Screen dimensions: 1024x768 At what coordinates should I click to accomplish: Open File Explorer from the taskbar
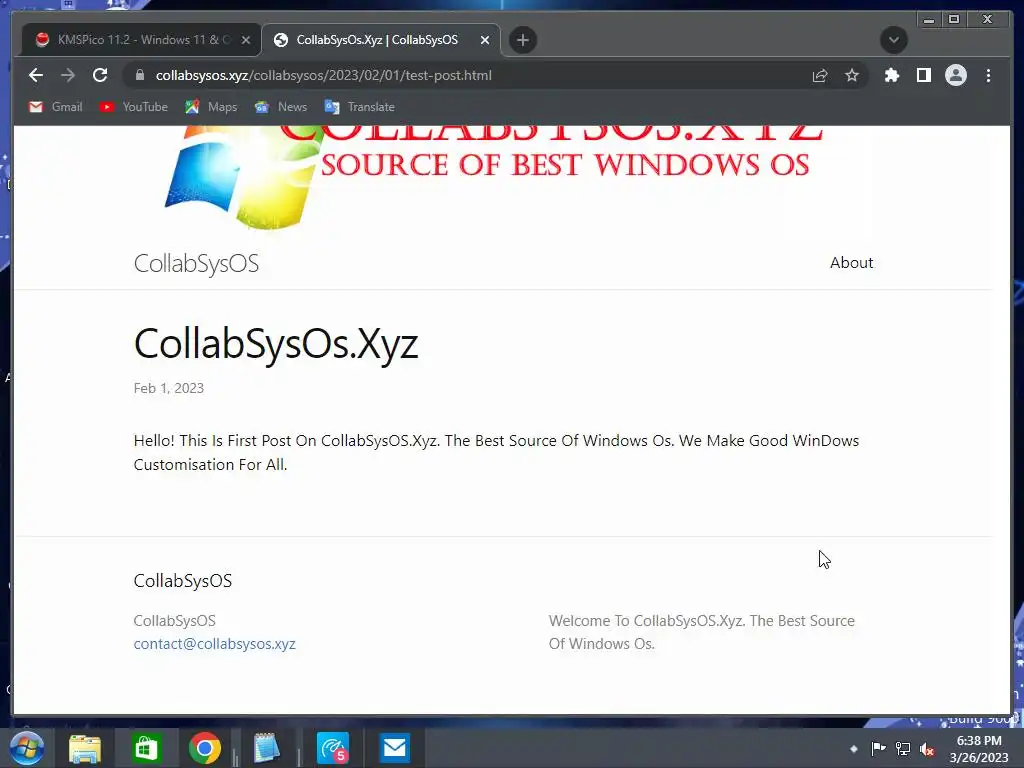point(85,748)
